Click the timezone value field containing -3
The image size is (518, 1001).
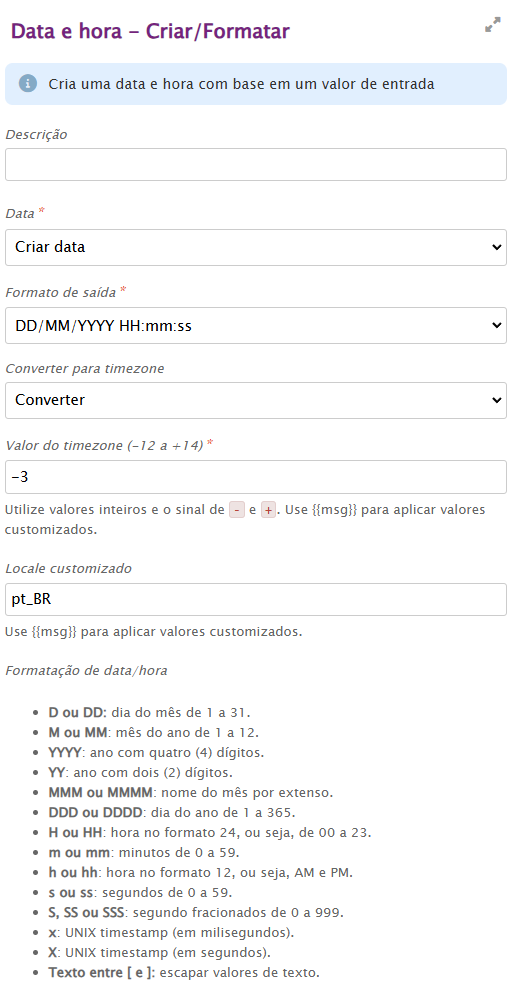coord(255,477)
